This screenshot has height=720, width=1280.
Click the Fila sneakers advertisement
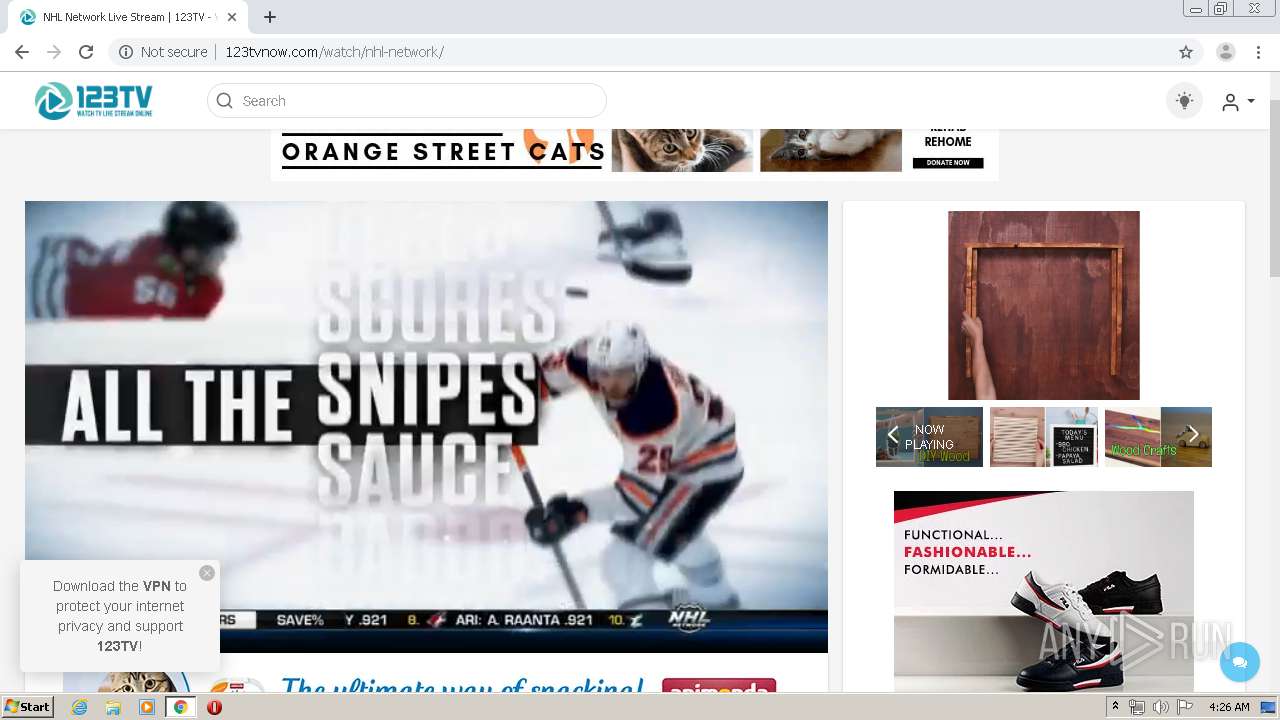1043,591
